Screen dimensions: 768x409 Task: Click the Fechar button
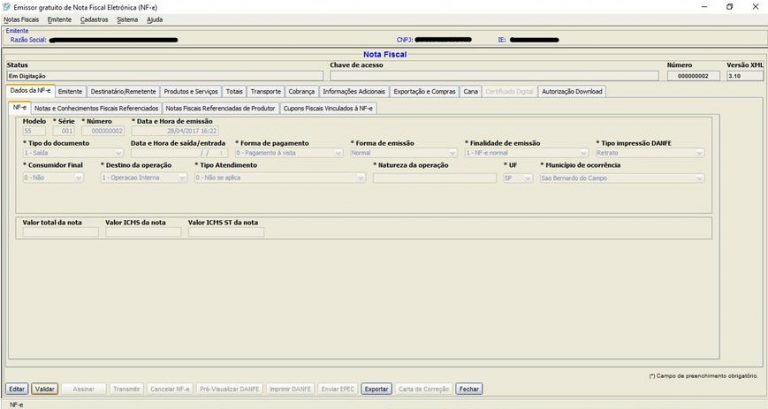(x=469, y=389)
